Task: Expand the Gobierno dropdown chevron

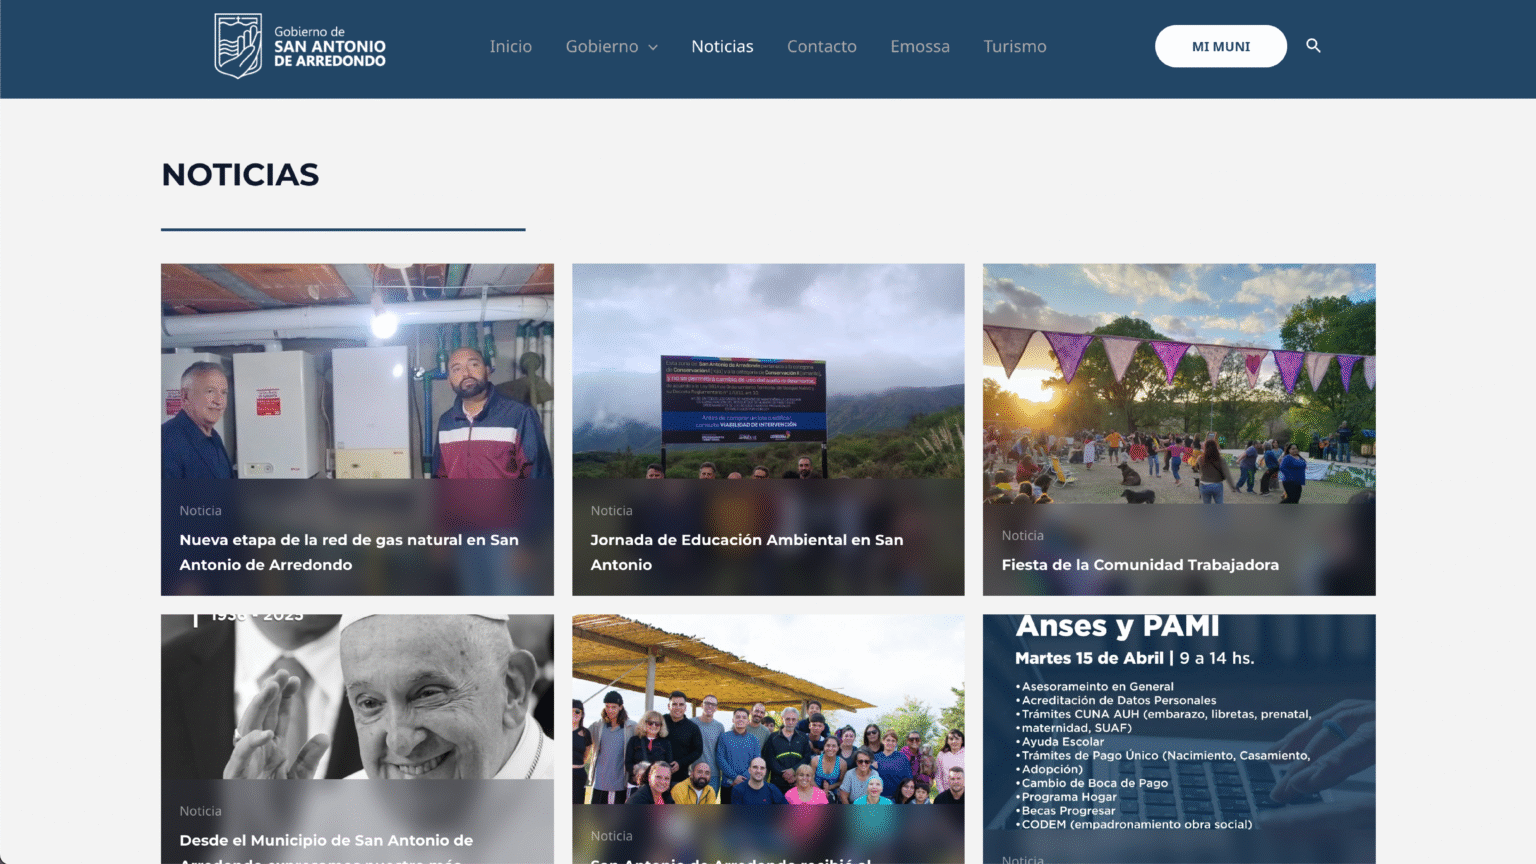Action: [653, 47]
